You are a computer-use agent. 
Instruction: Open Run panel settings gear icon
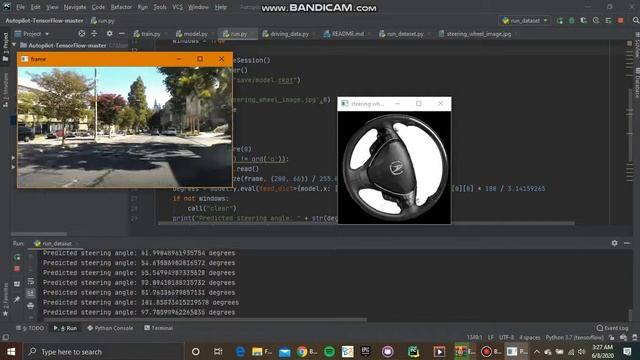click(615, 243)
